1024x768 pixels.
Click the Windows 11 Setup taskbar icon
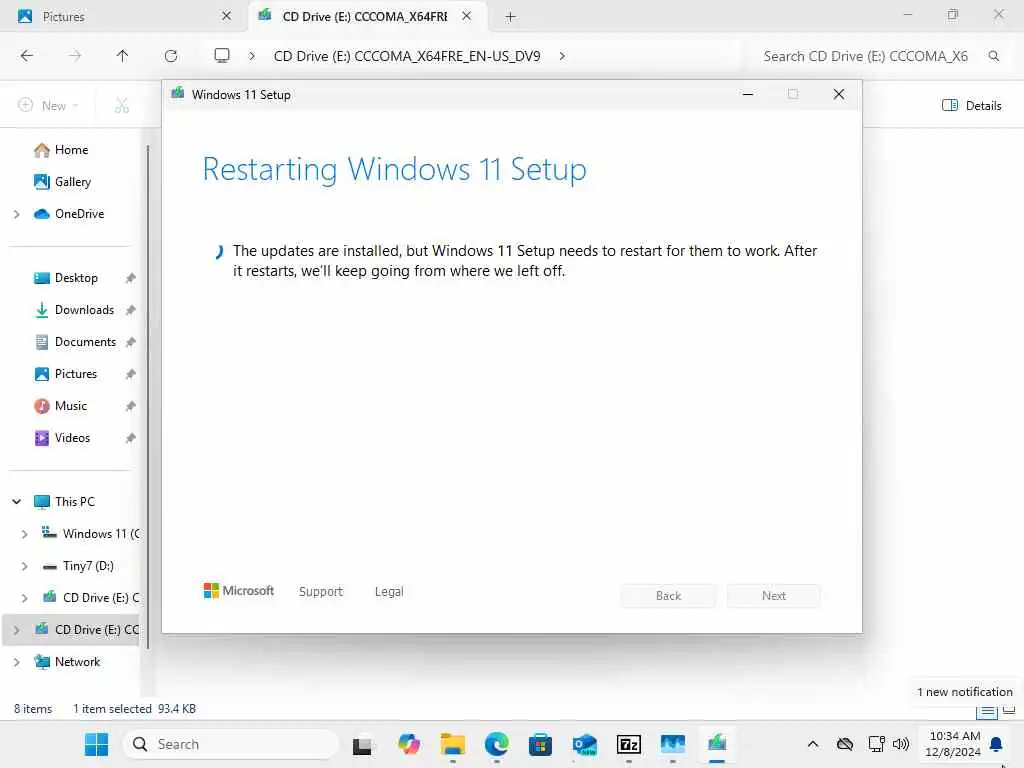(x=717, y=744)
